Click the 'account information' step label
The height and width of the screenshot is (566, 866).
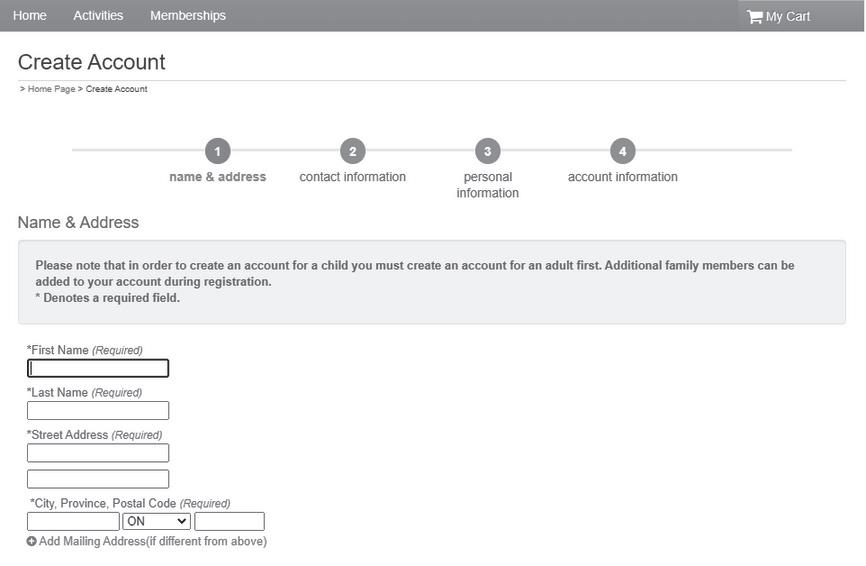click(x=622, y=177)
